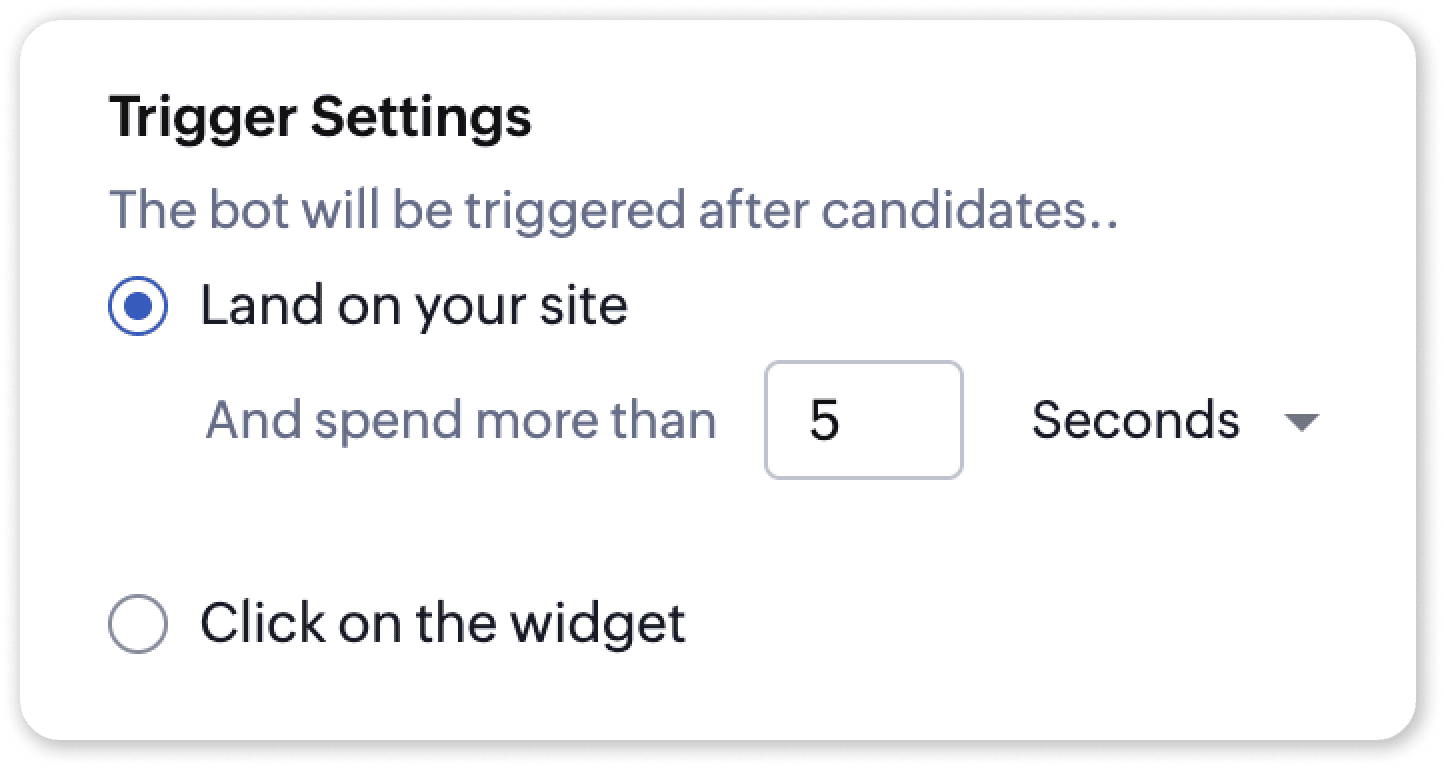Click the word "Settings" in the panel title

pos(421,119)
